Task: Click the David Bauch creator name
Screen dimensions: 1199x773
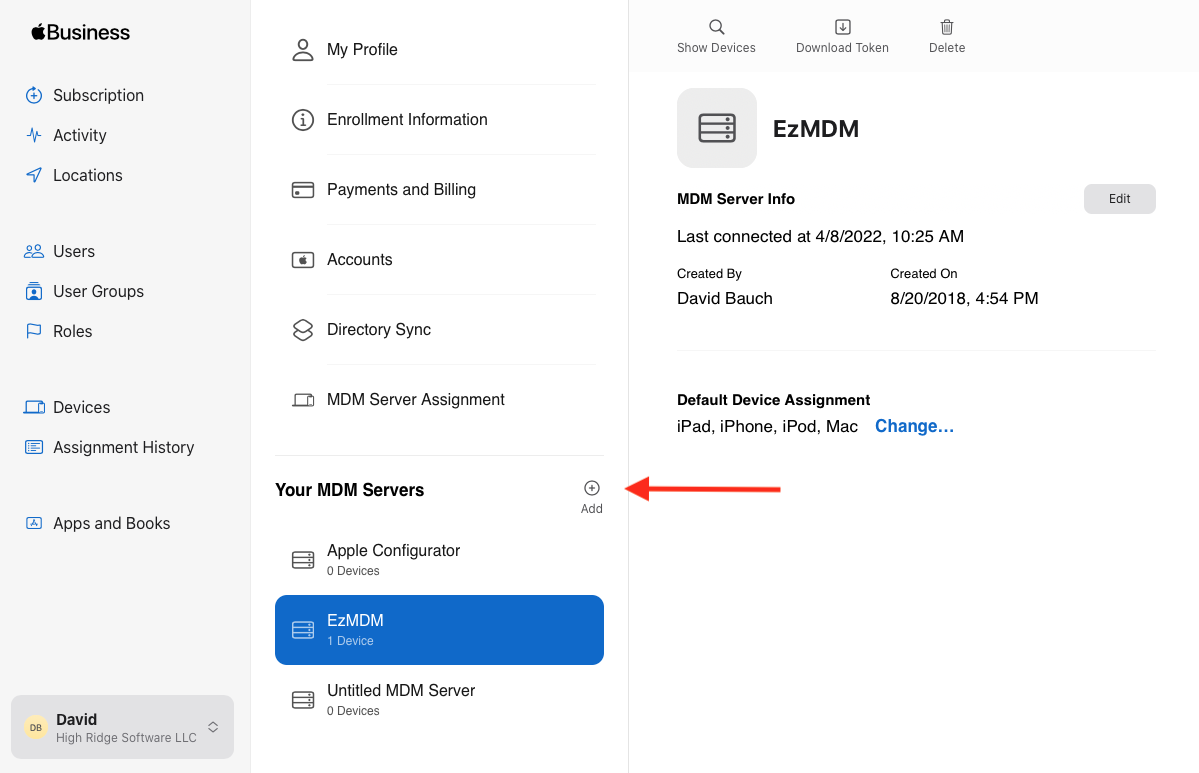Action: pyautogui.click(x=724, y=299)
